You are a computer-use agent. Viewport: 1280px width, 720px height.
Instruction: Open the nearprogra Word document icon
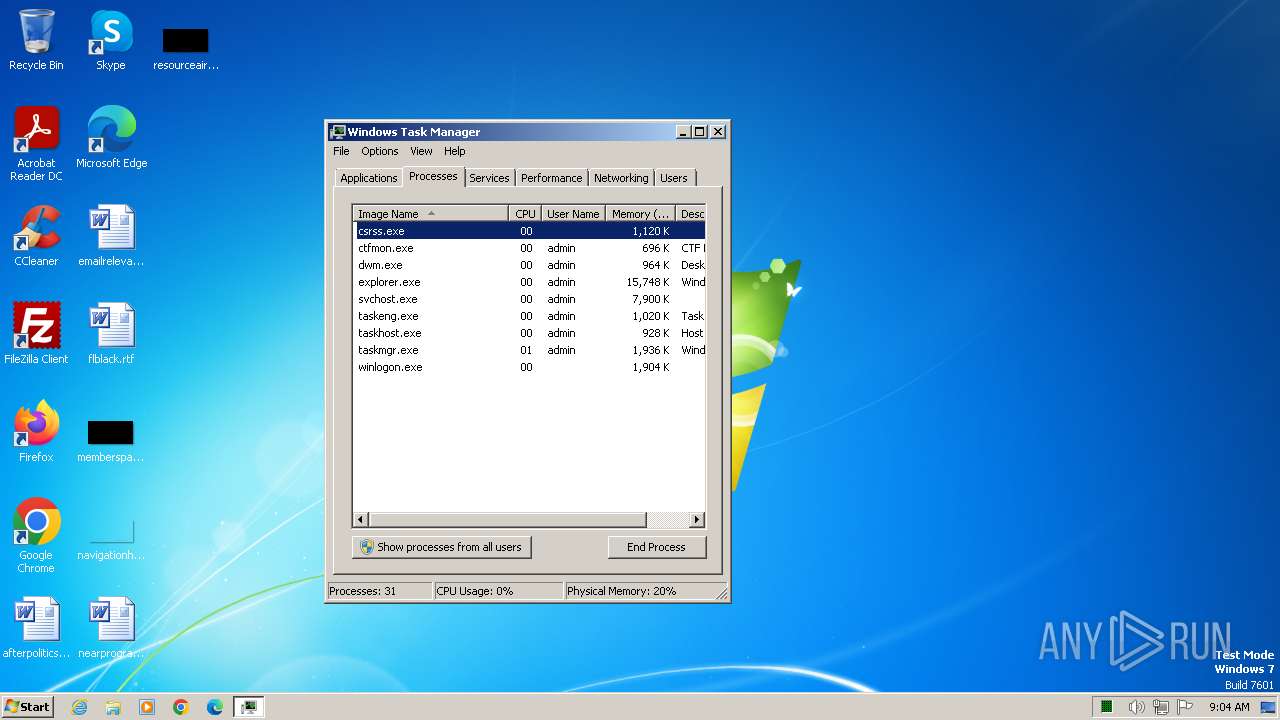tap(111, 628)
